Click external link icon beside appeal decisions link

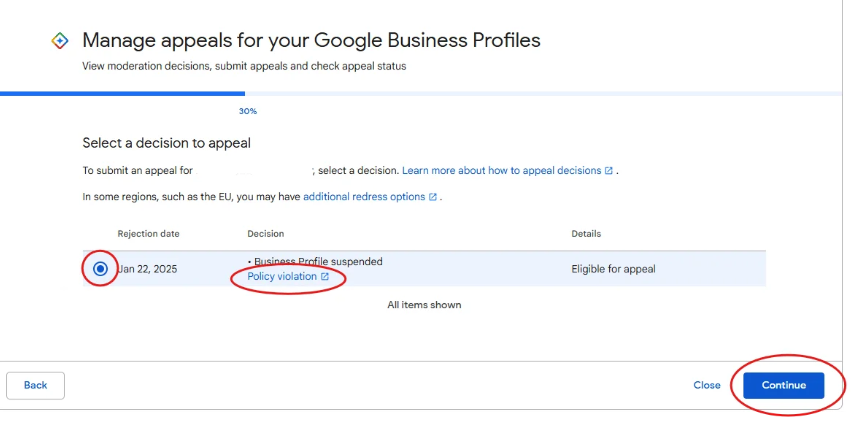(x=609, y=171)
